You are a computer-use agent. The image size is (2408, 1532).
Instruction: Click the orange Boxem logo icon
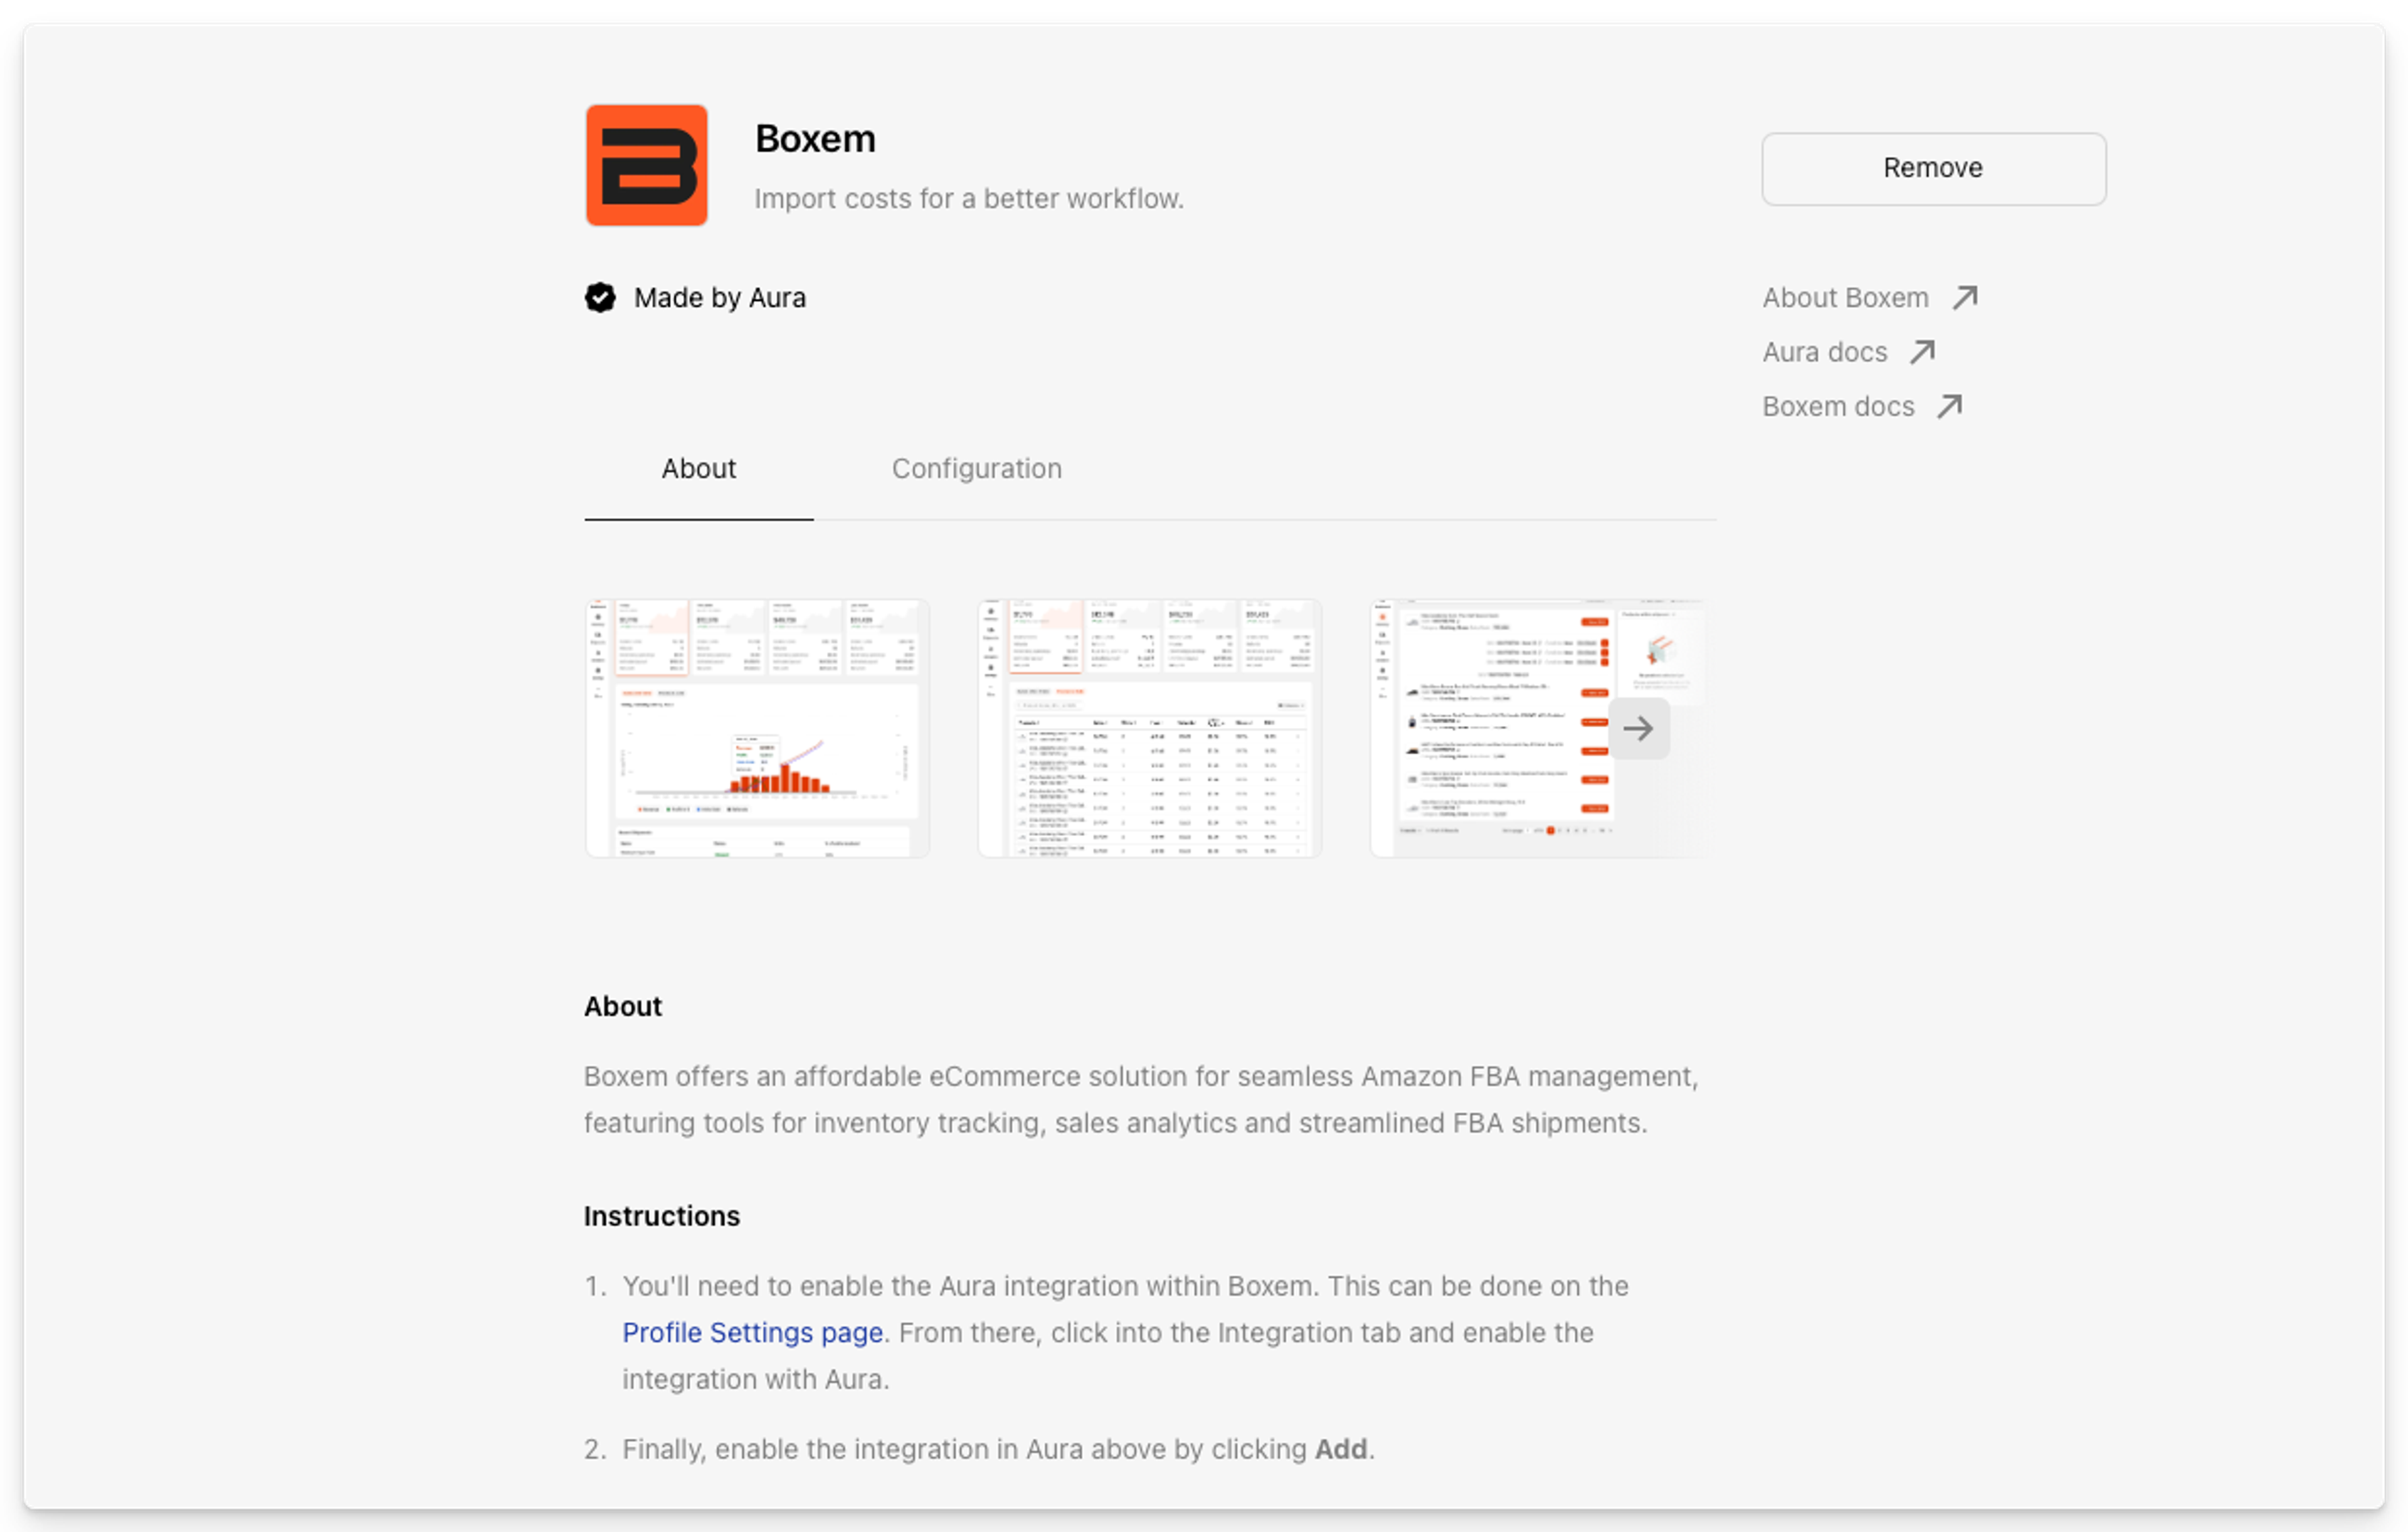click(646, 165)
